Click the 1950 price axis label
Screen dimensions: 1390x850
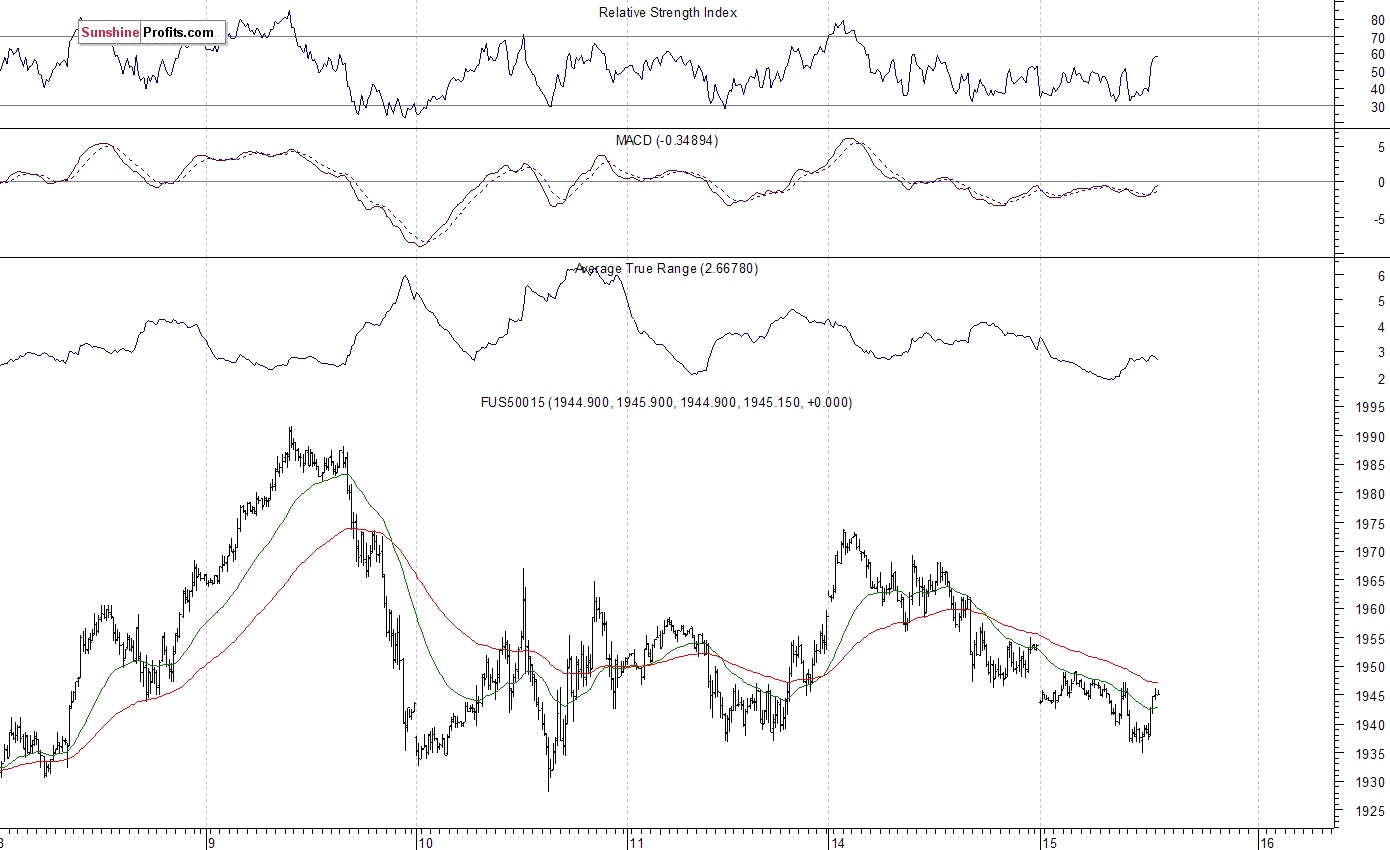pyautogui.click(x=1371, y=668)
